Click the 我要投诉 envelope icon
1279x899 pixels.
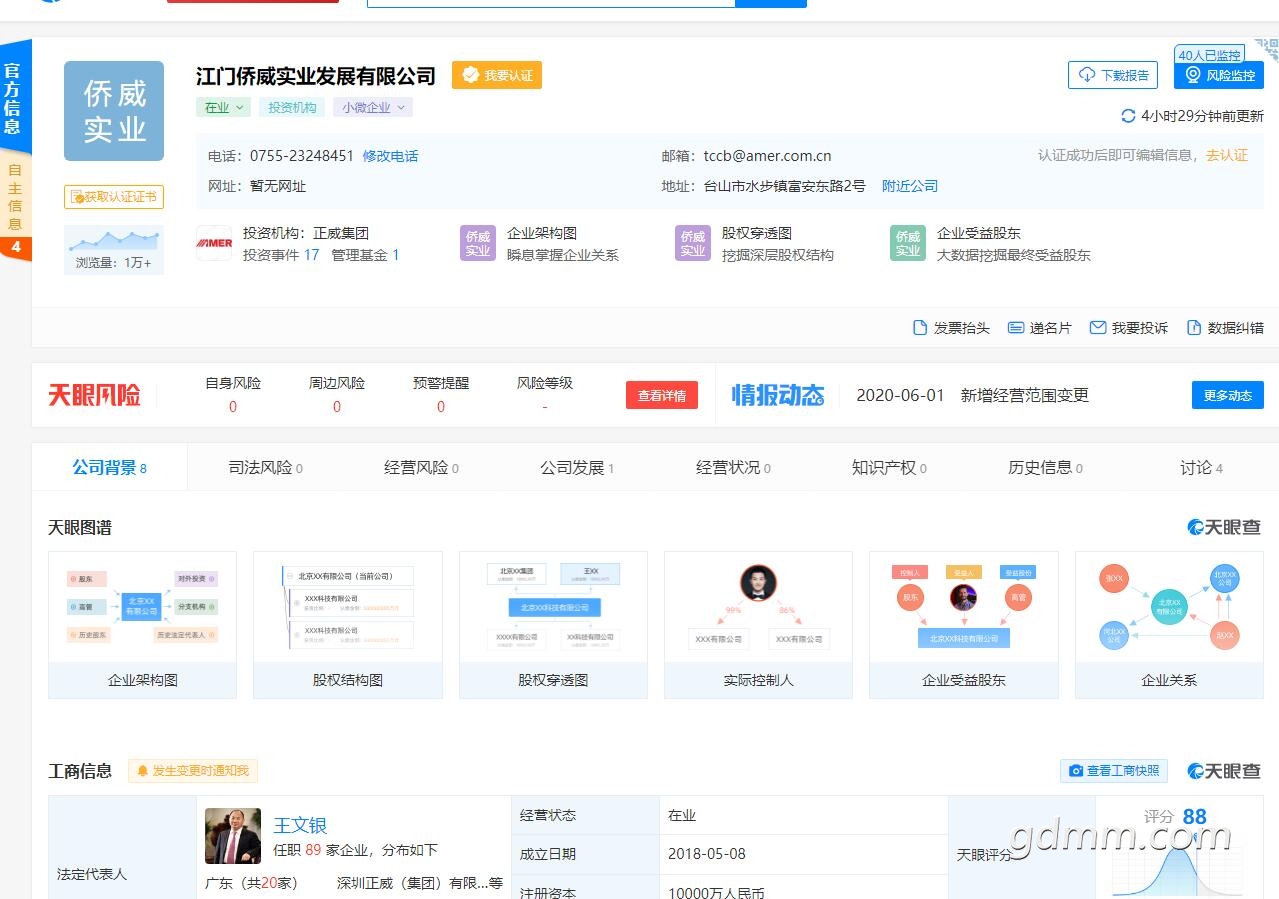coord(1097,328)
